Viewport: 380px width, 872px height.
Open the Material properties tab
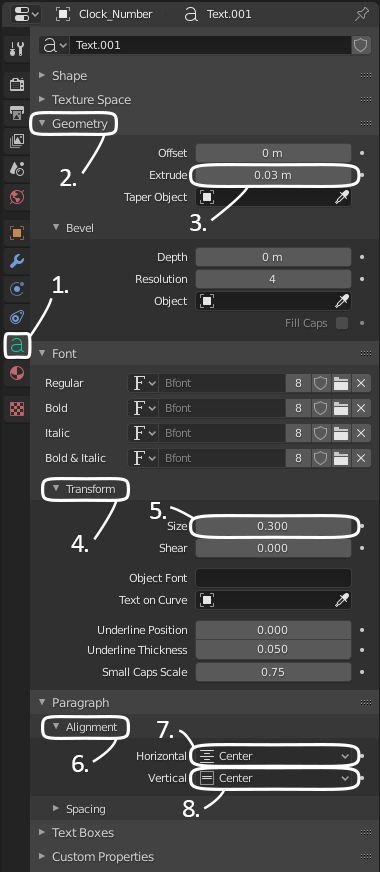(x=17, y=373)
